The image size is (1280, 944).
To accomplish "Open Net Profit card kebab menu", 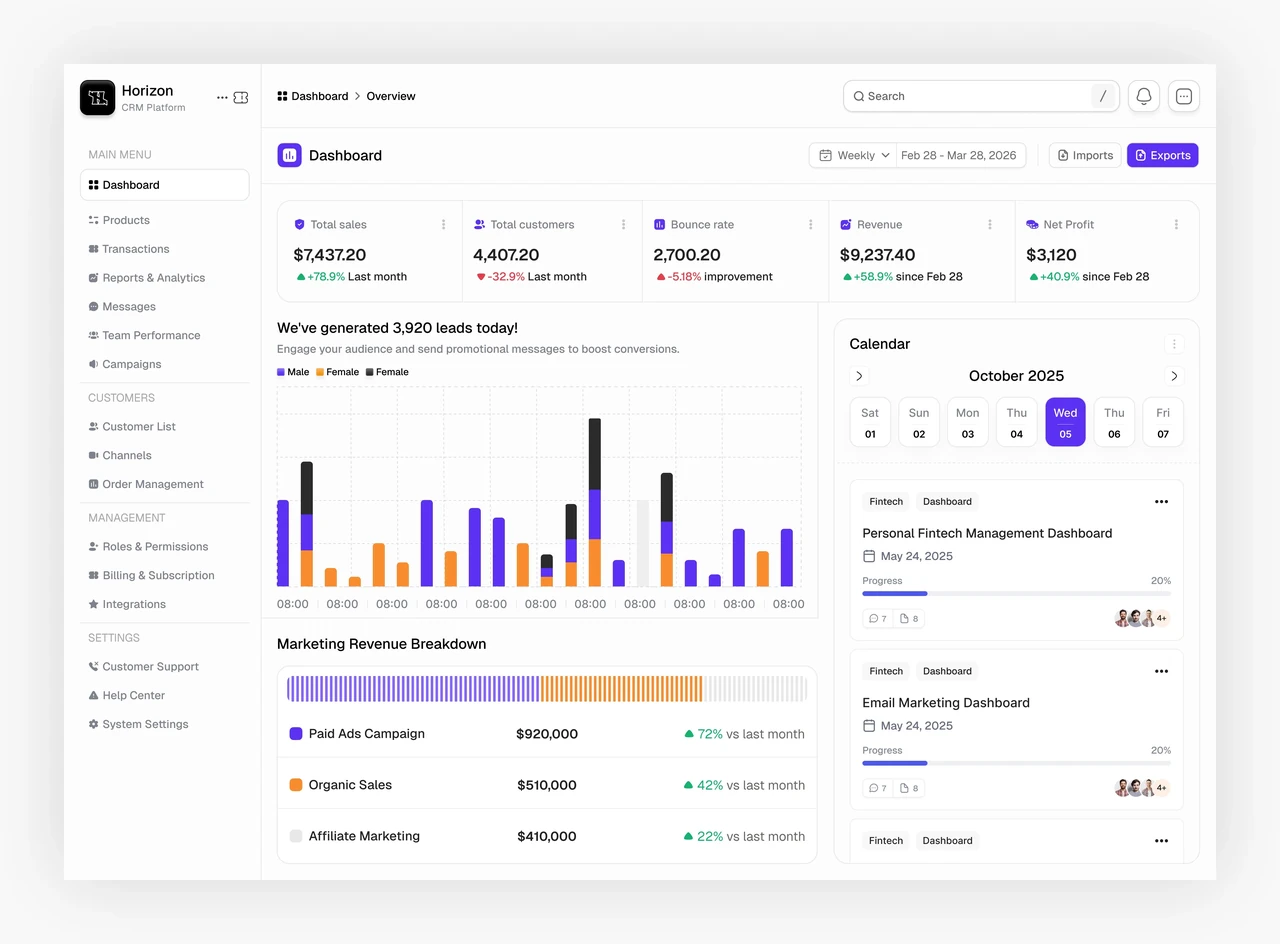I will coord(1176,225).
